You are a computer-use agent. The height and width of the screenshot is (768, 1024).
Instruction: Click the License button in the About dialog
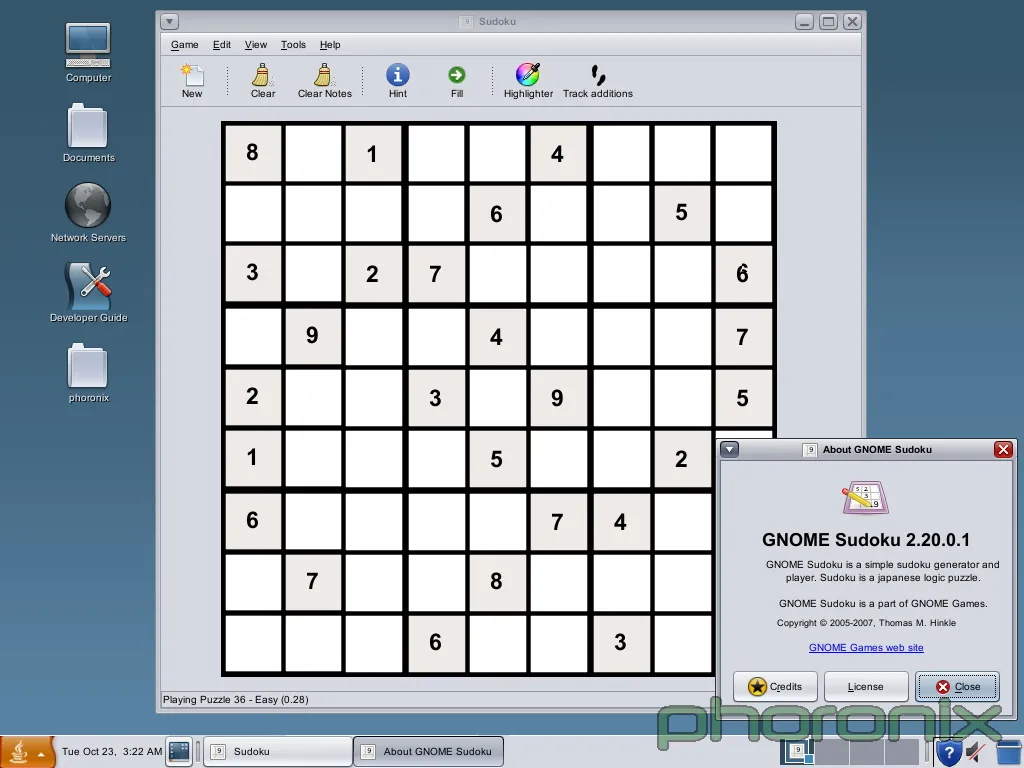click(x=866, y=686)
